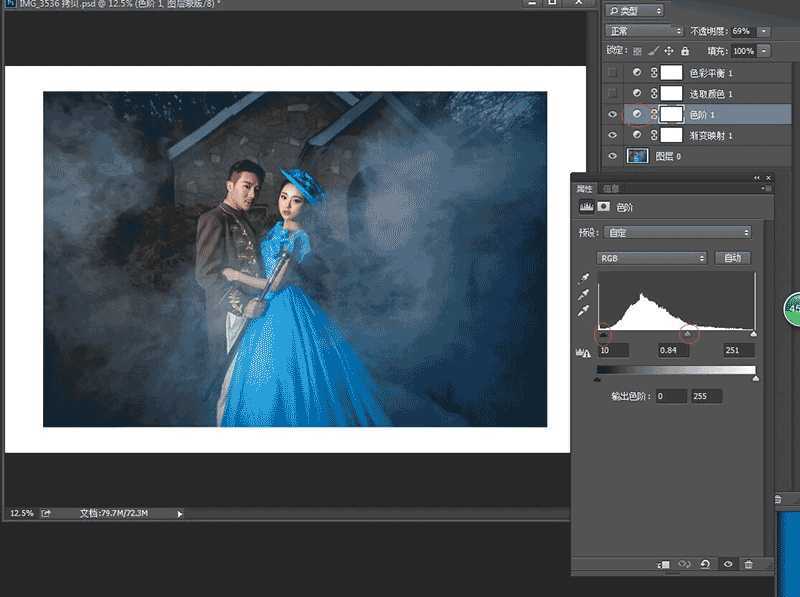The width and height of the screenshot is (800, 597).
Task: Select the 属性 panel tab
Action: (x=582, y=188)
